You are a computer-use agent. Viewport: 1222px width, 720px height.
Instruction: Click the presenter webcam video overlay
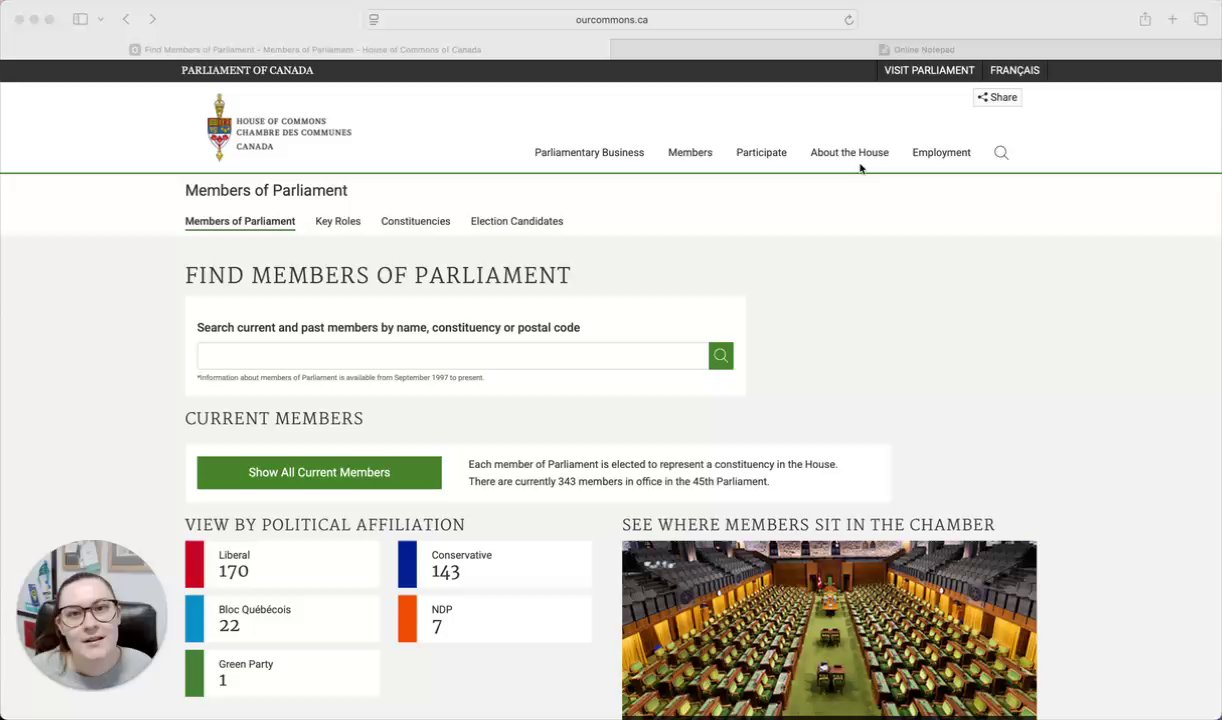pyautogui.click(x=91, y=615)
